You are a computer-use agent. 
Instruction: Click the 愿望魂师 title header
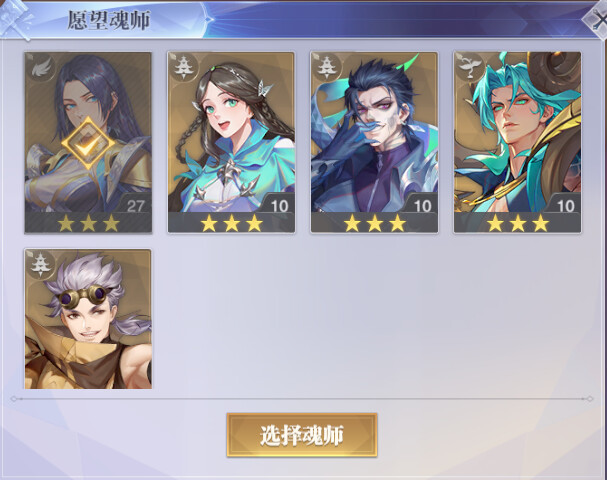[109, 20]
